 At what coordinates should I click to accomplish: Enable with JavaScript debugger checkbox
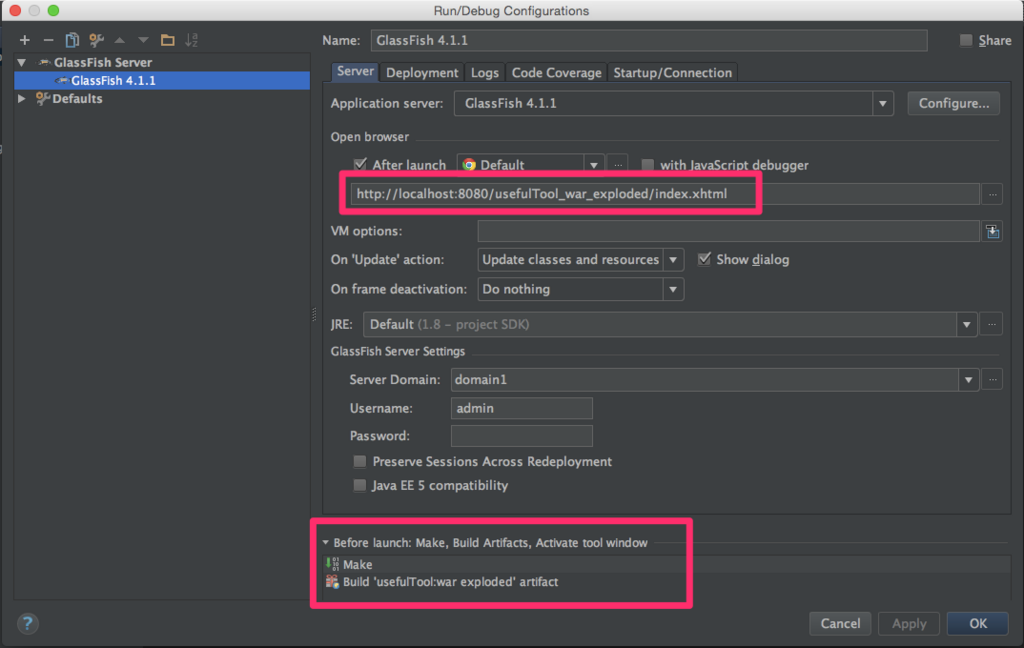click(x=647, y=165)
